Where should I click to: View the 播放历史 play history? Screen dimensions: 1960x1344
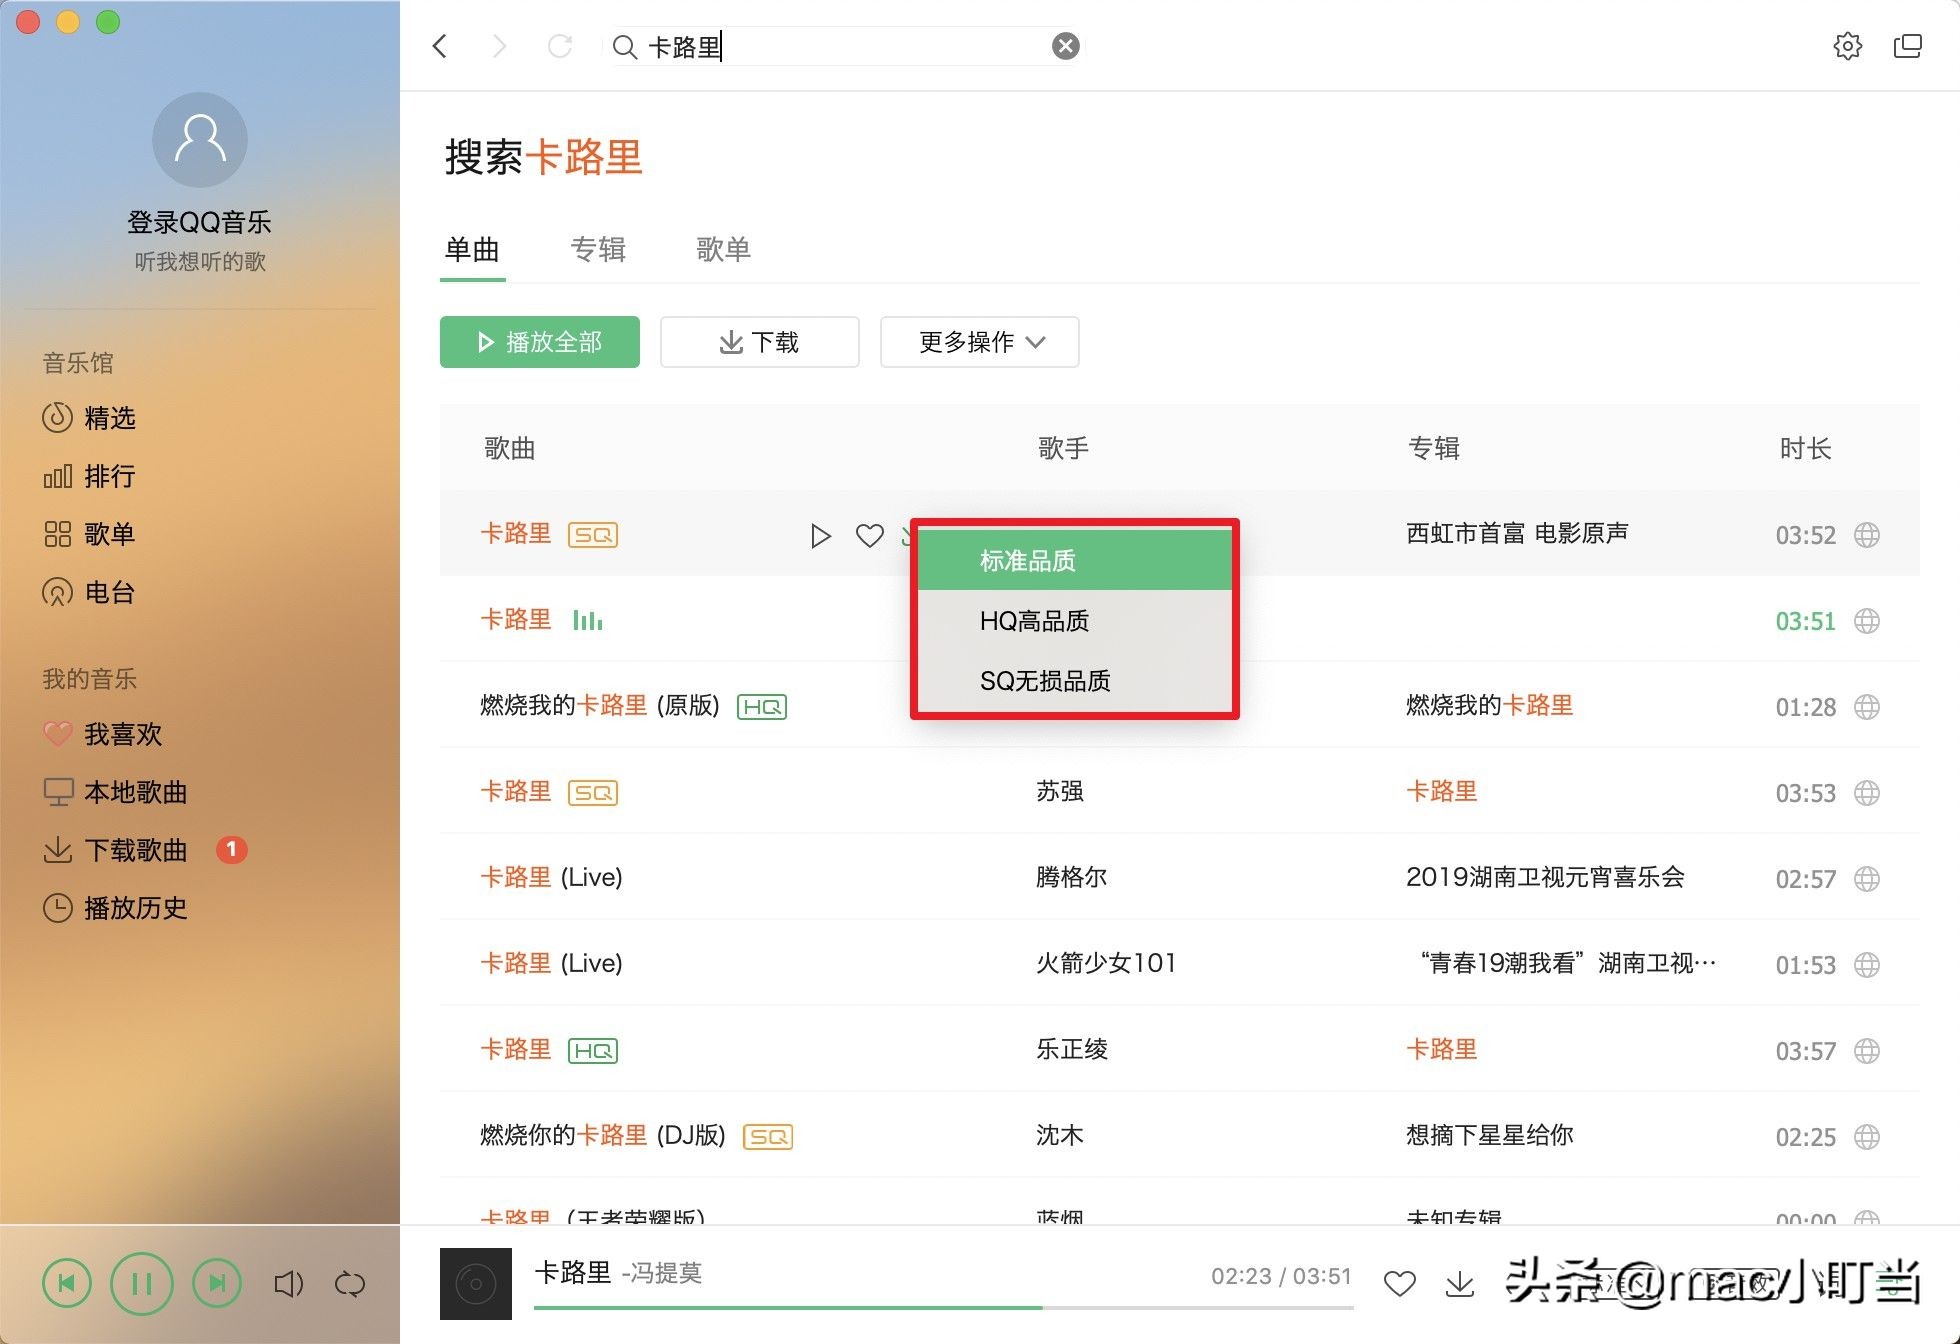pos(135,908)
